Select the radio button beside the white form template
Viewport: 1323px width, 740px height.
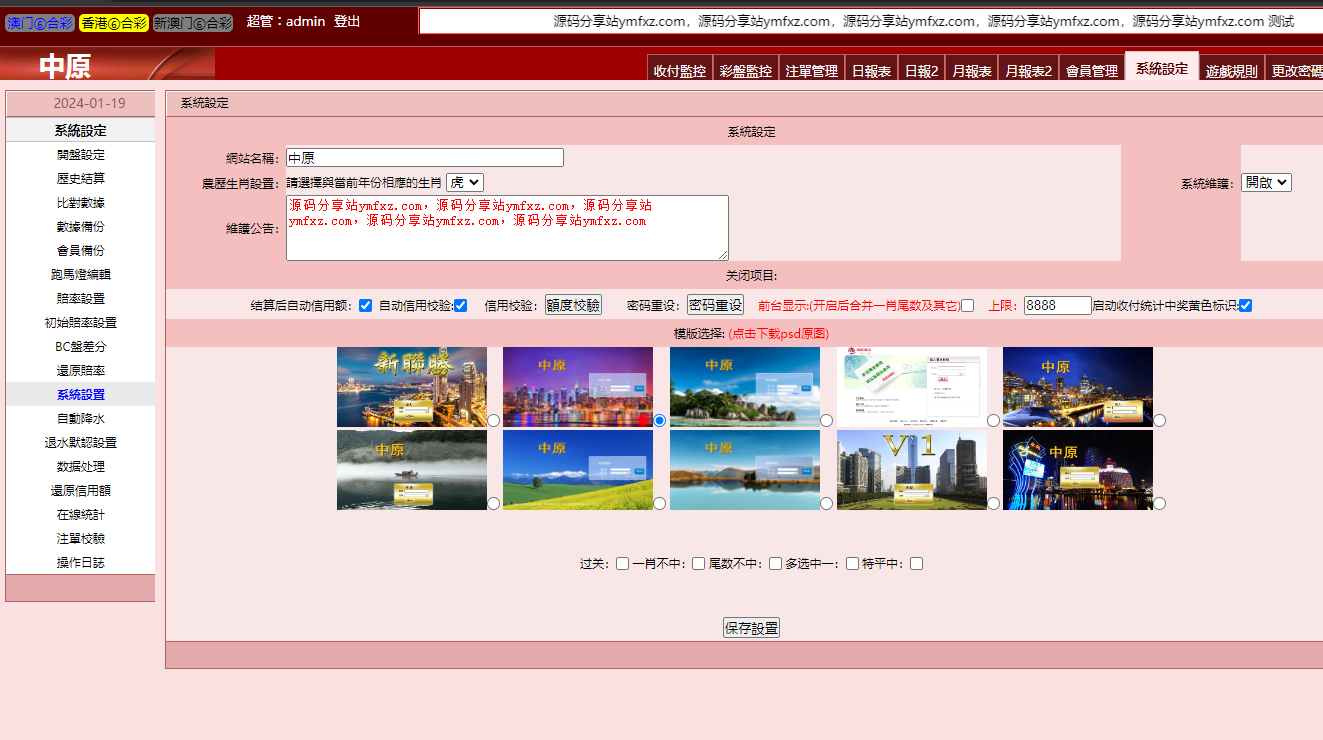click(993, 421)
